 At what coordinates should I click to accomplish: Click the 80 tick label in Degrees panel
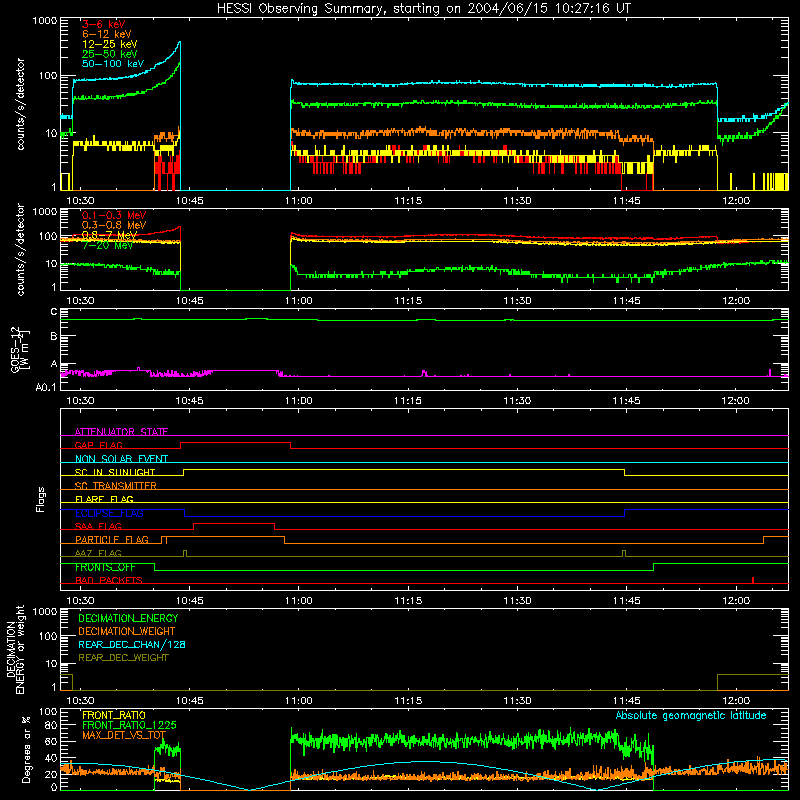pos(51,725)
